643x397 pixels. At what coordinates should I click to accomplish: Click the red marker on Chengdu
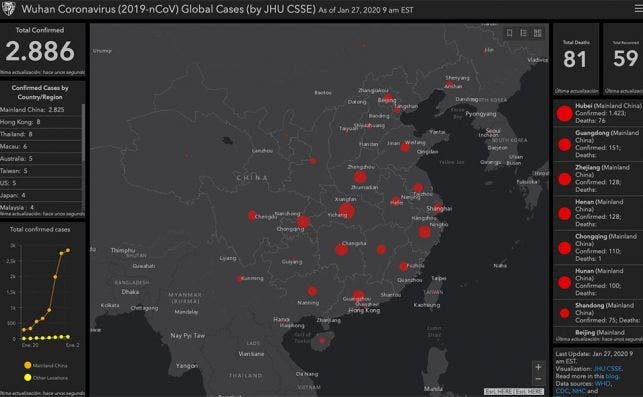click(252, 215)
